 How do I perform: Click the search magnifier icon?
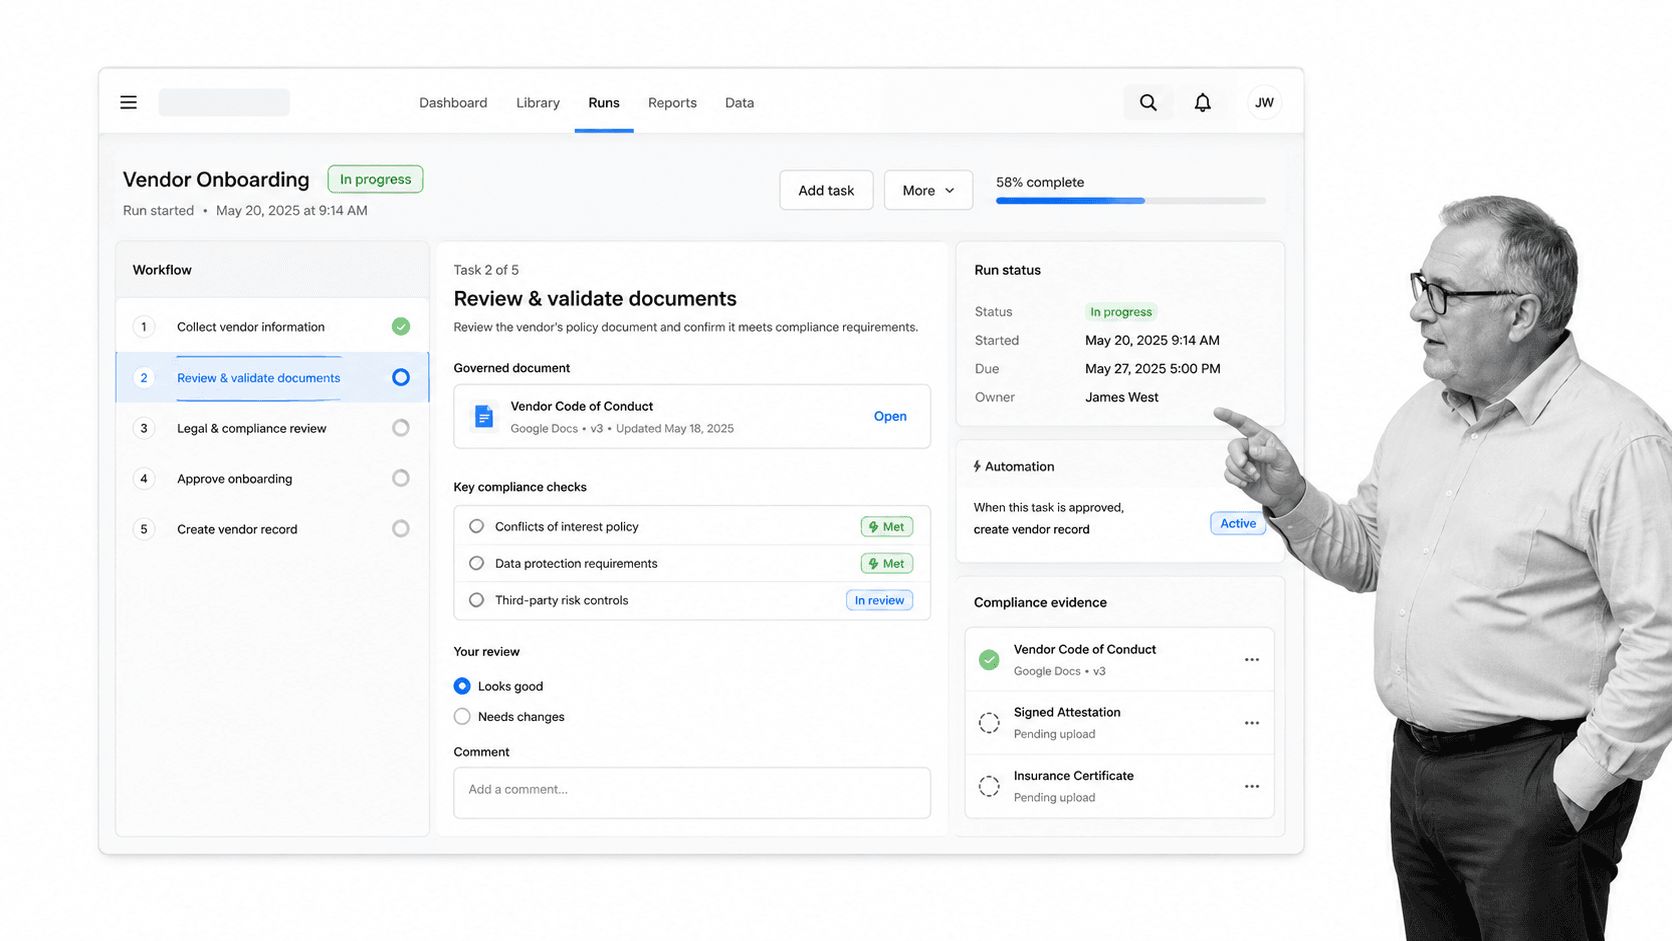[x=1148, y=102]
